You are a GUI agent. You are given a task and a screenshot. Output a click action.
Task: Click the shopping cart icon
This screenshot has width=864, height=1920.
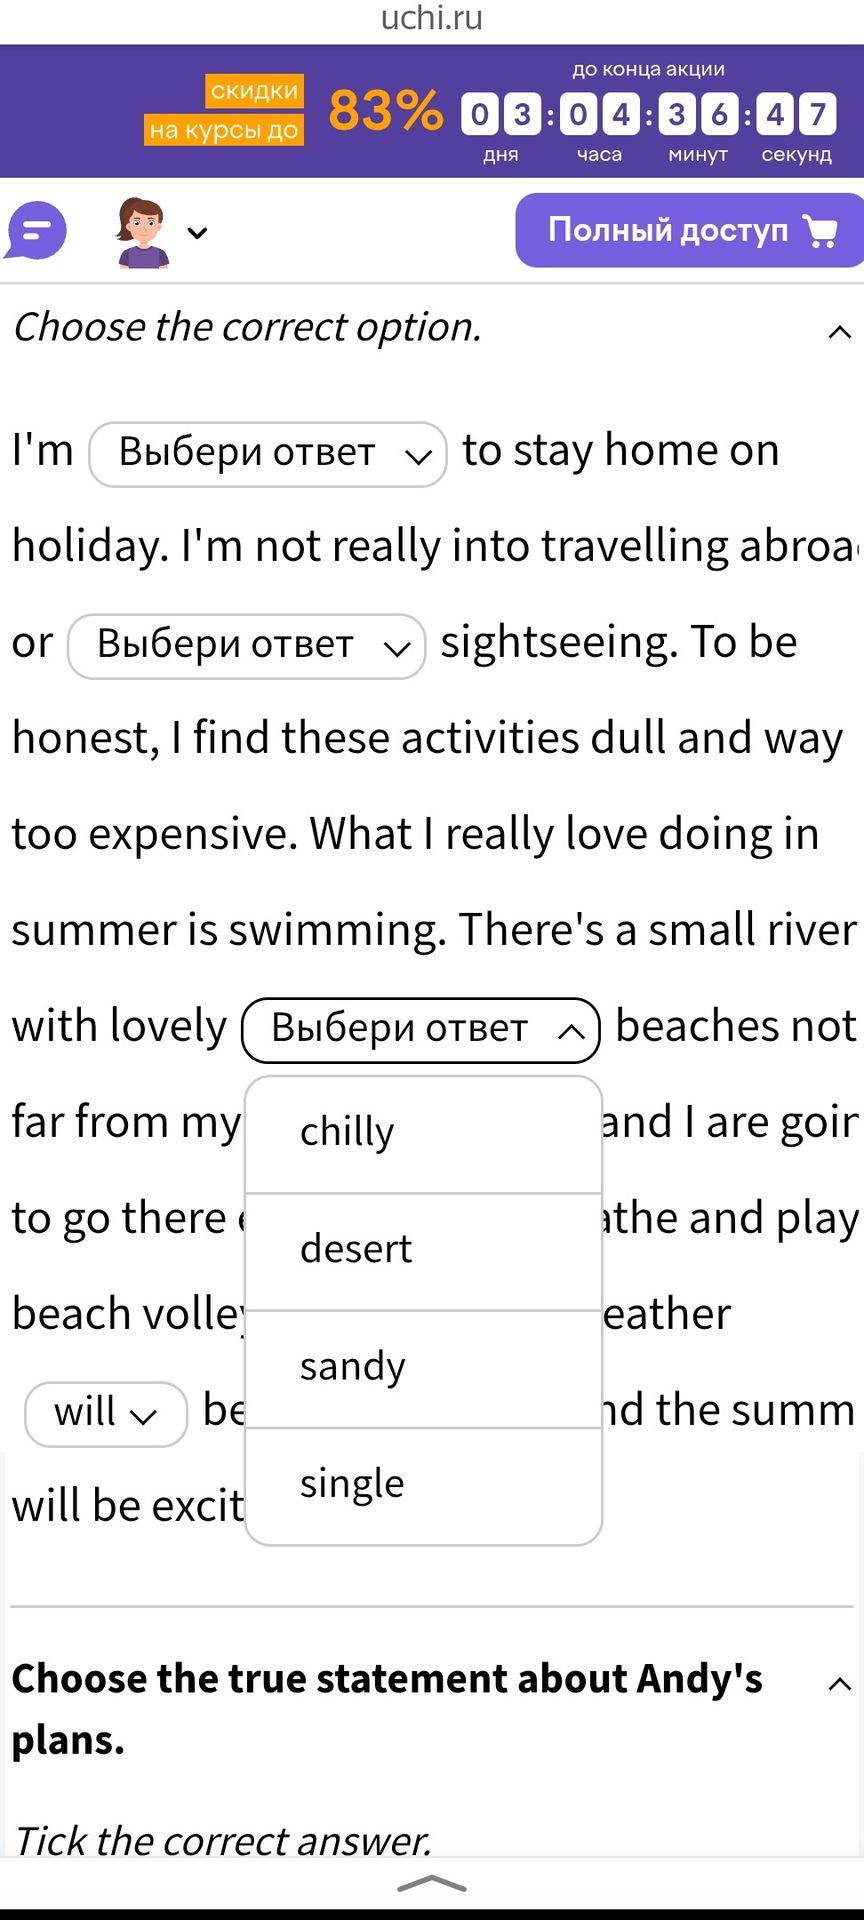tap(821, 231)
